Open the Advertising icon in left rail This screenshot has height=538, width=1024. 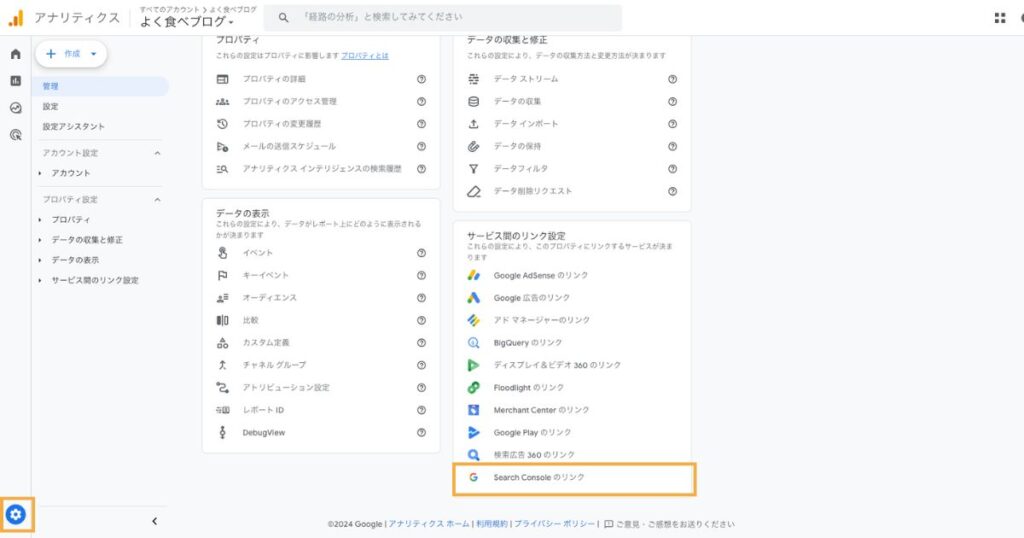click(x=16, y=135)
